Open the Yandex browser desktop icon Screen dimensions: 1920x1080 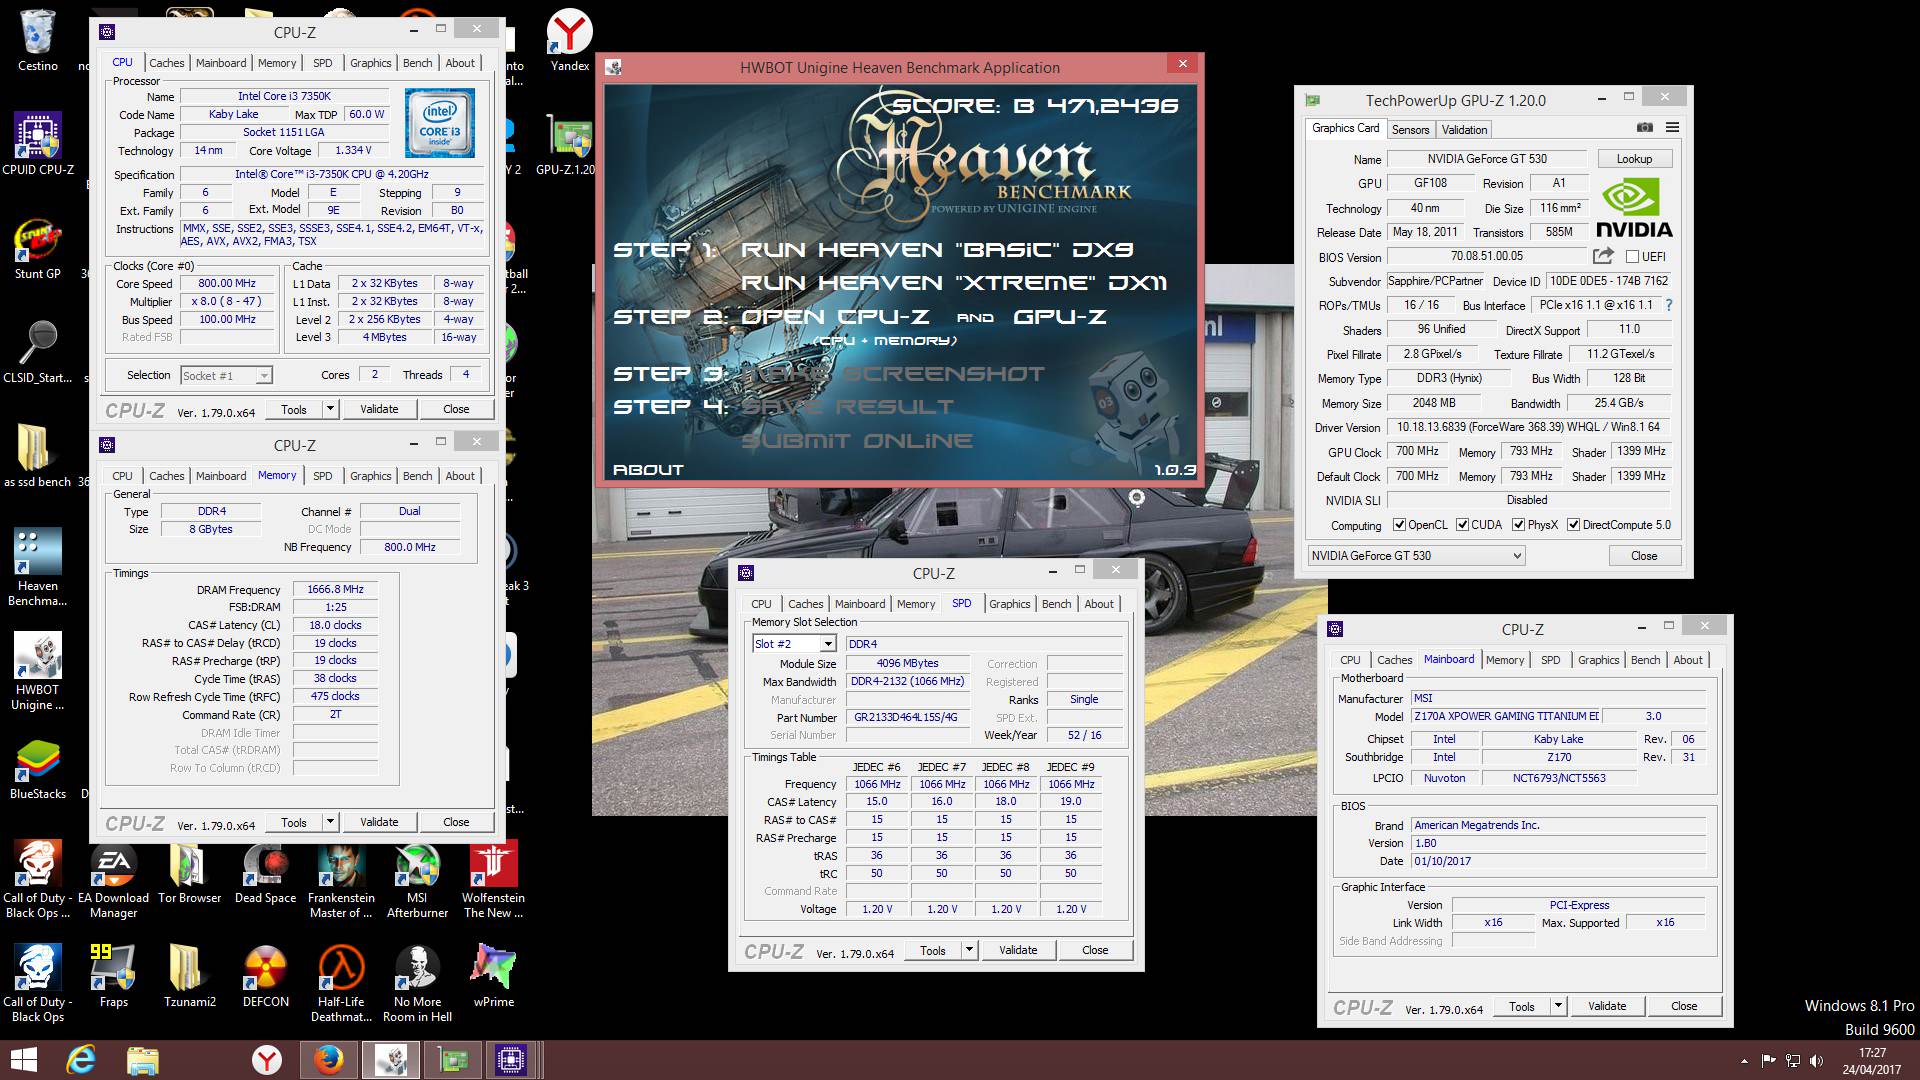point(570,40)
